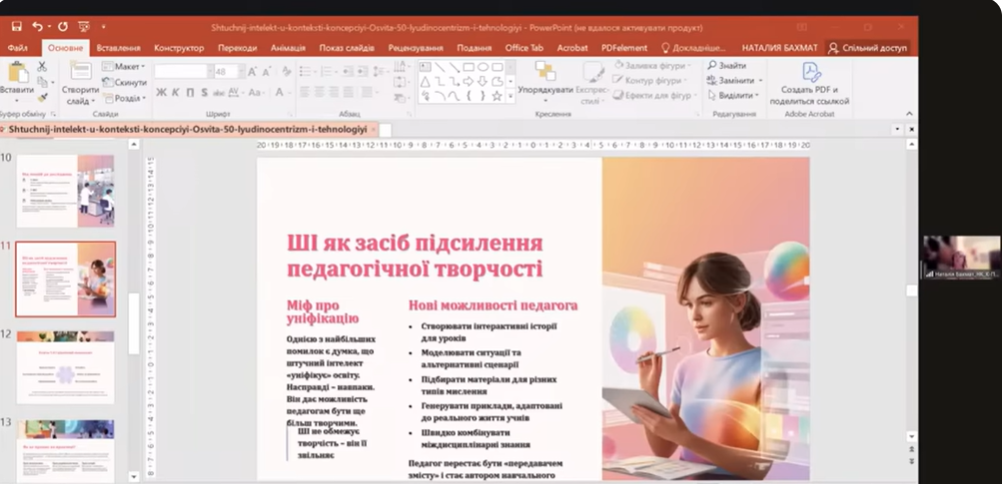Expand the Макет layout dropdown
This screenshot has width=1002, height=484.
pos(128,66)
